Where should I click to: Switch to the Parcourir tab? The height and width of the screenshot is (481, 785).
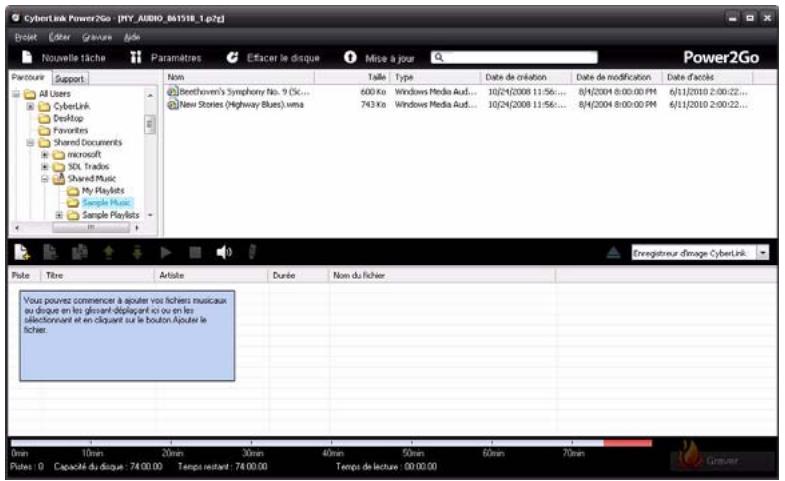click(x=29, y=78)
